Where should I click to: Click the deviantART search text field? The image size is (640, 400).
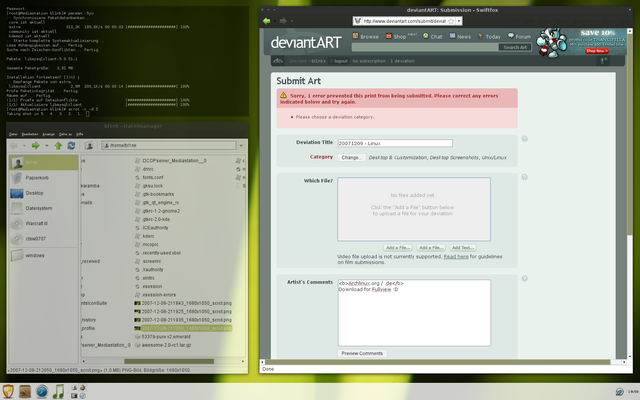[x=425, y=47]
